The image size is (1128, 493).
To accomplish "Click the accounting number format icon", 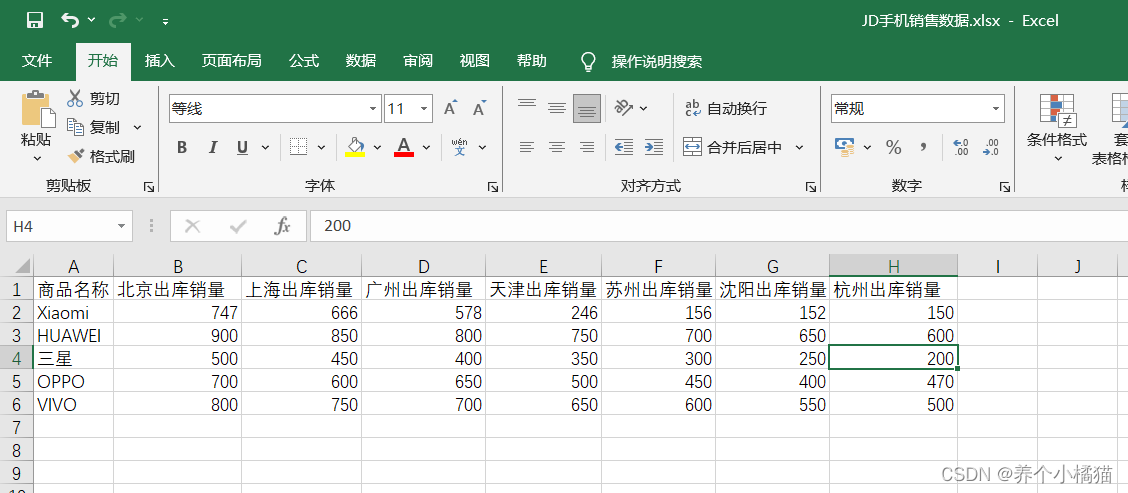I will tap(845, 148).
